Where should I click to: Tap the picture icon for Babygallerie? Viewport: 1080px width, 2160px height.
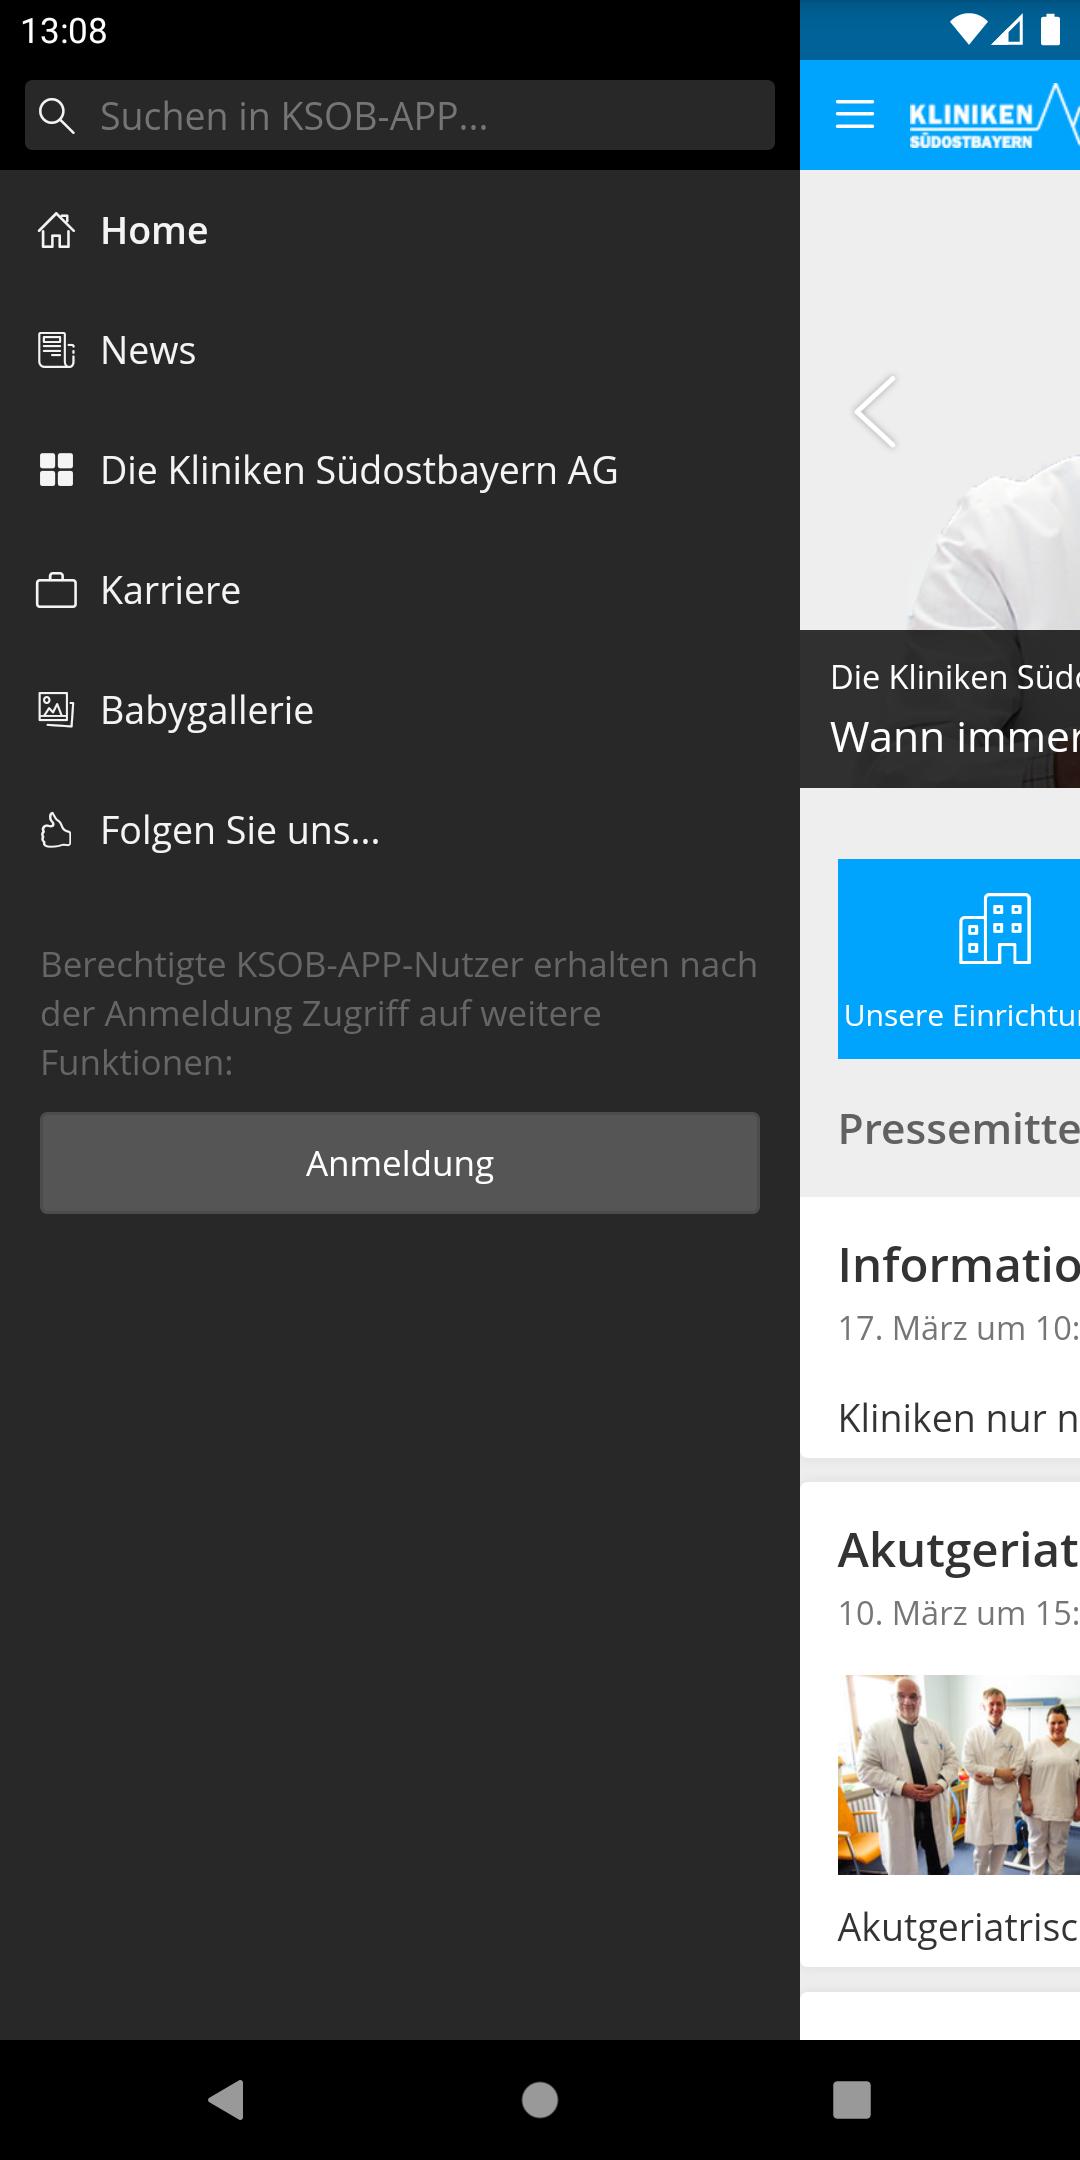point(56,710)
